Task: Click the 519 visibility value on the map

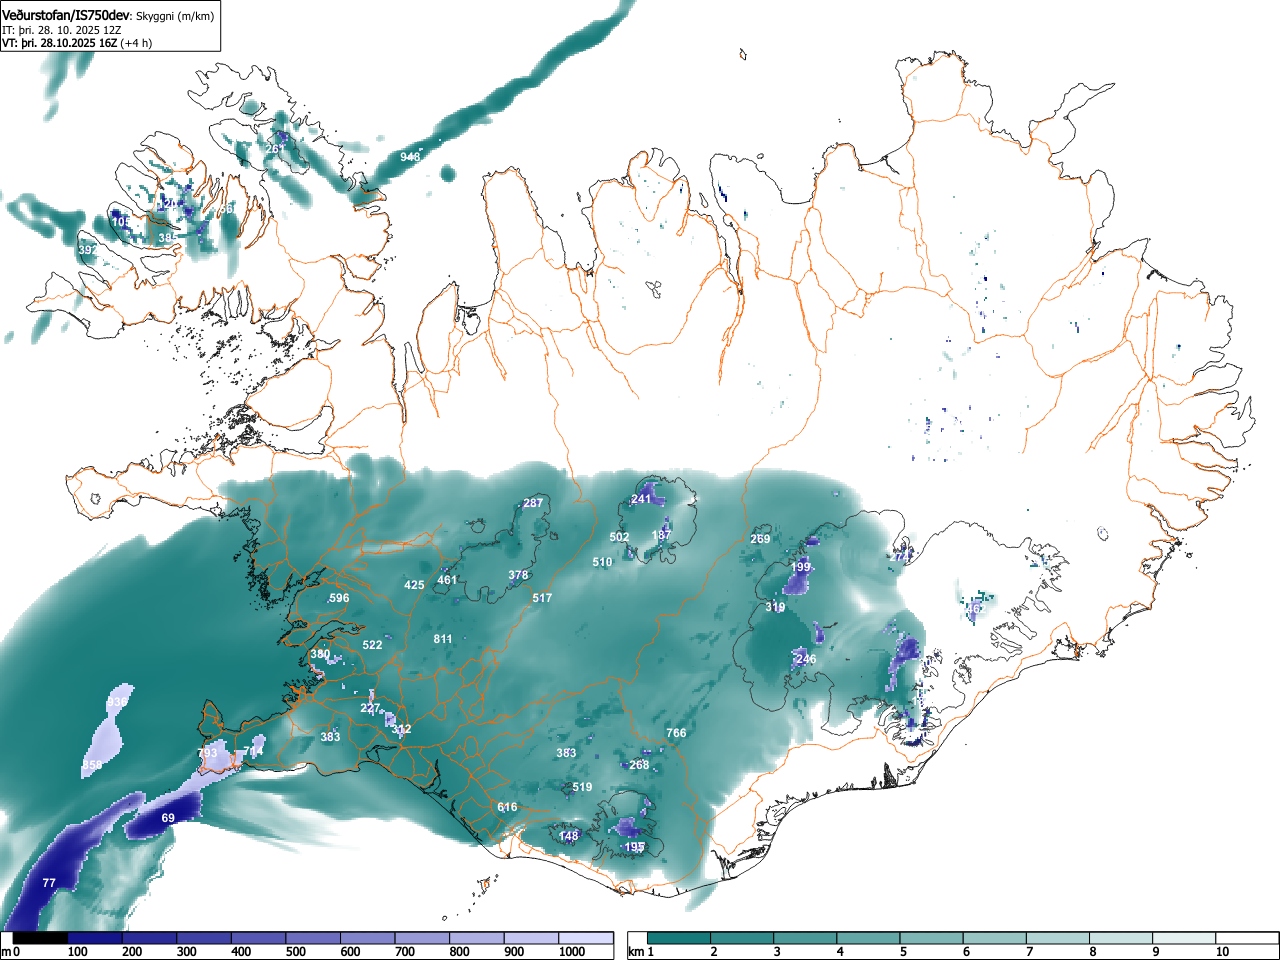Action: (x=582, y=787)
